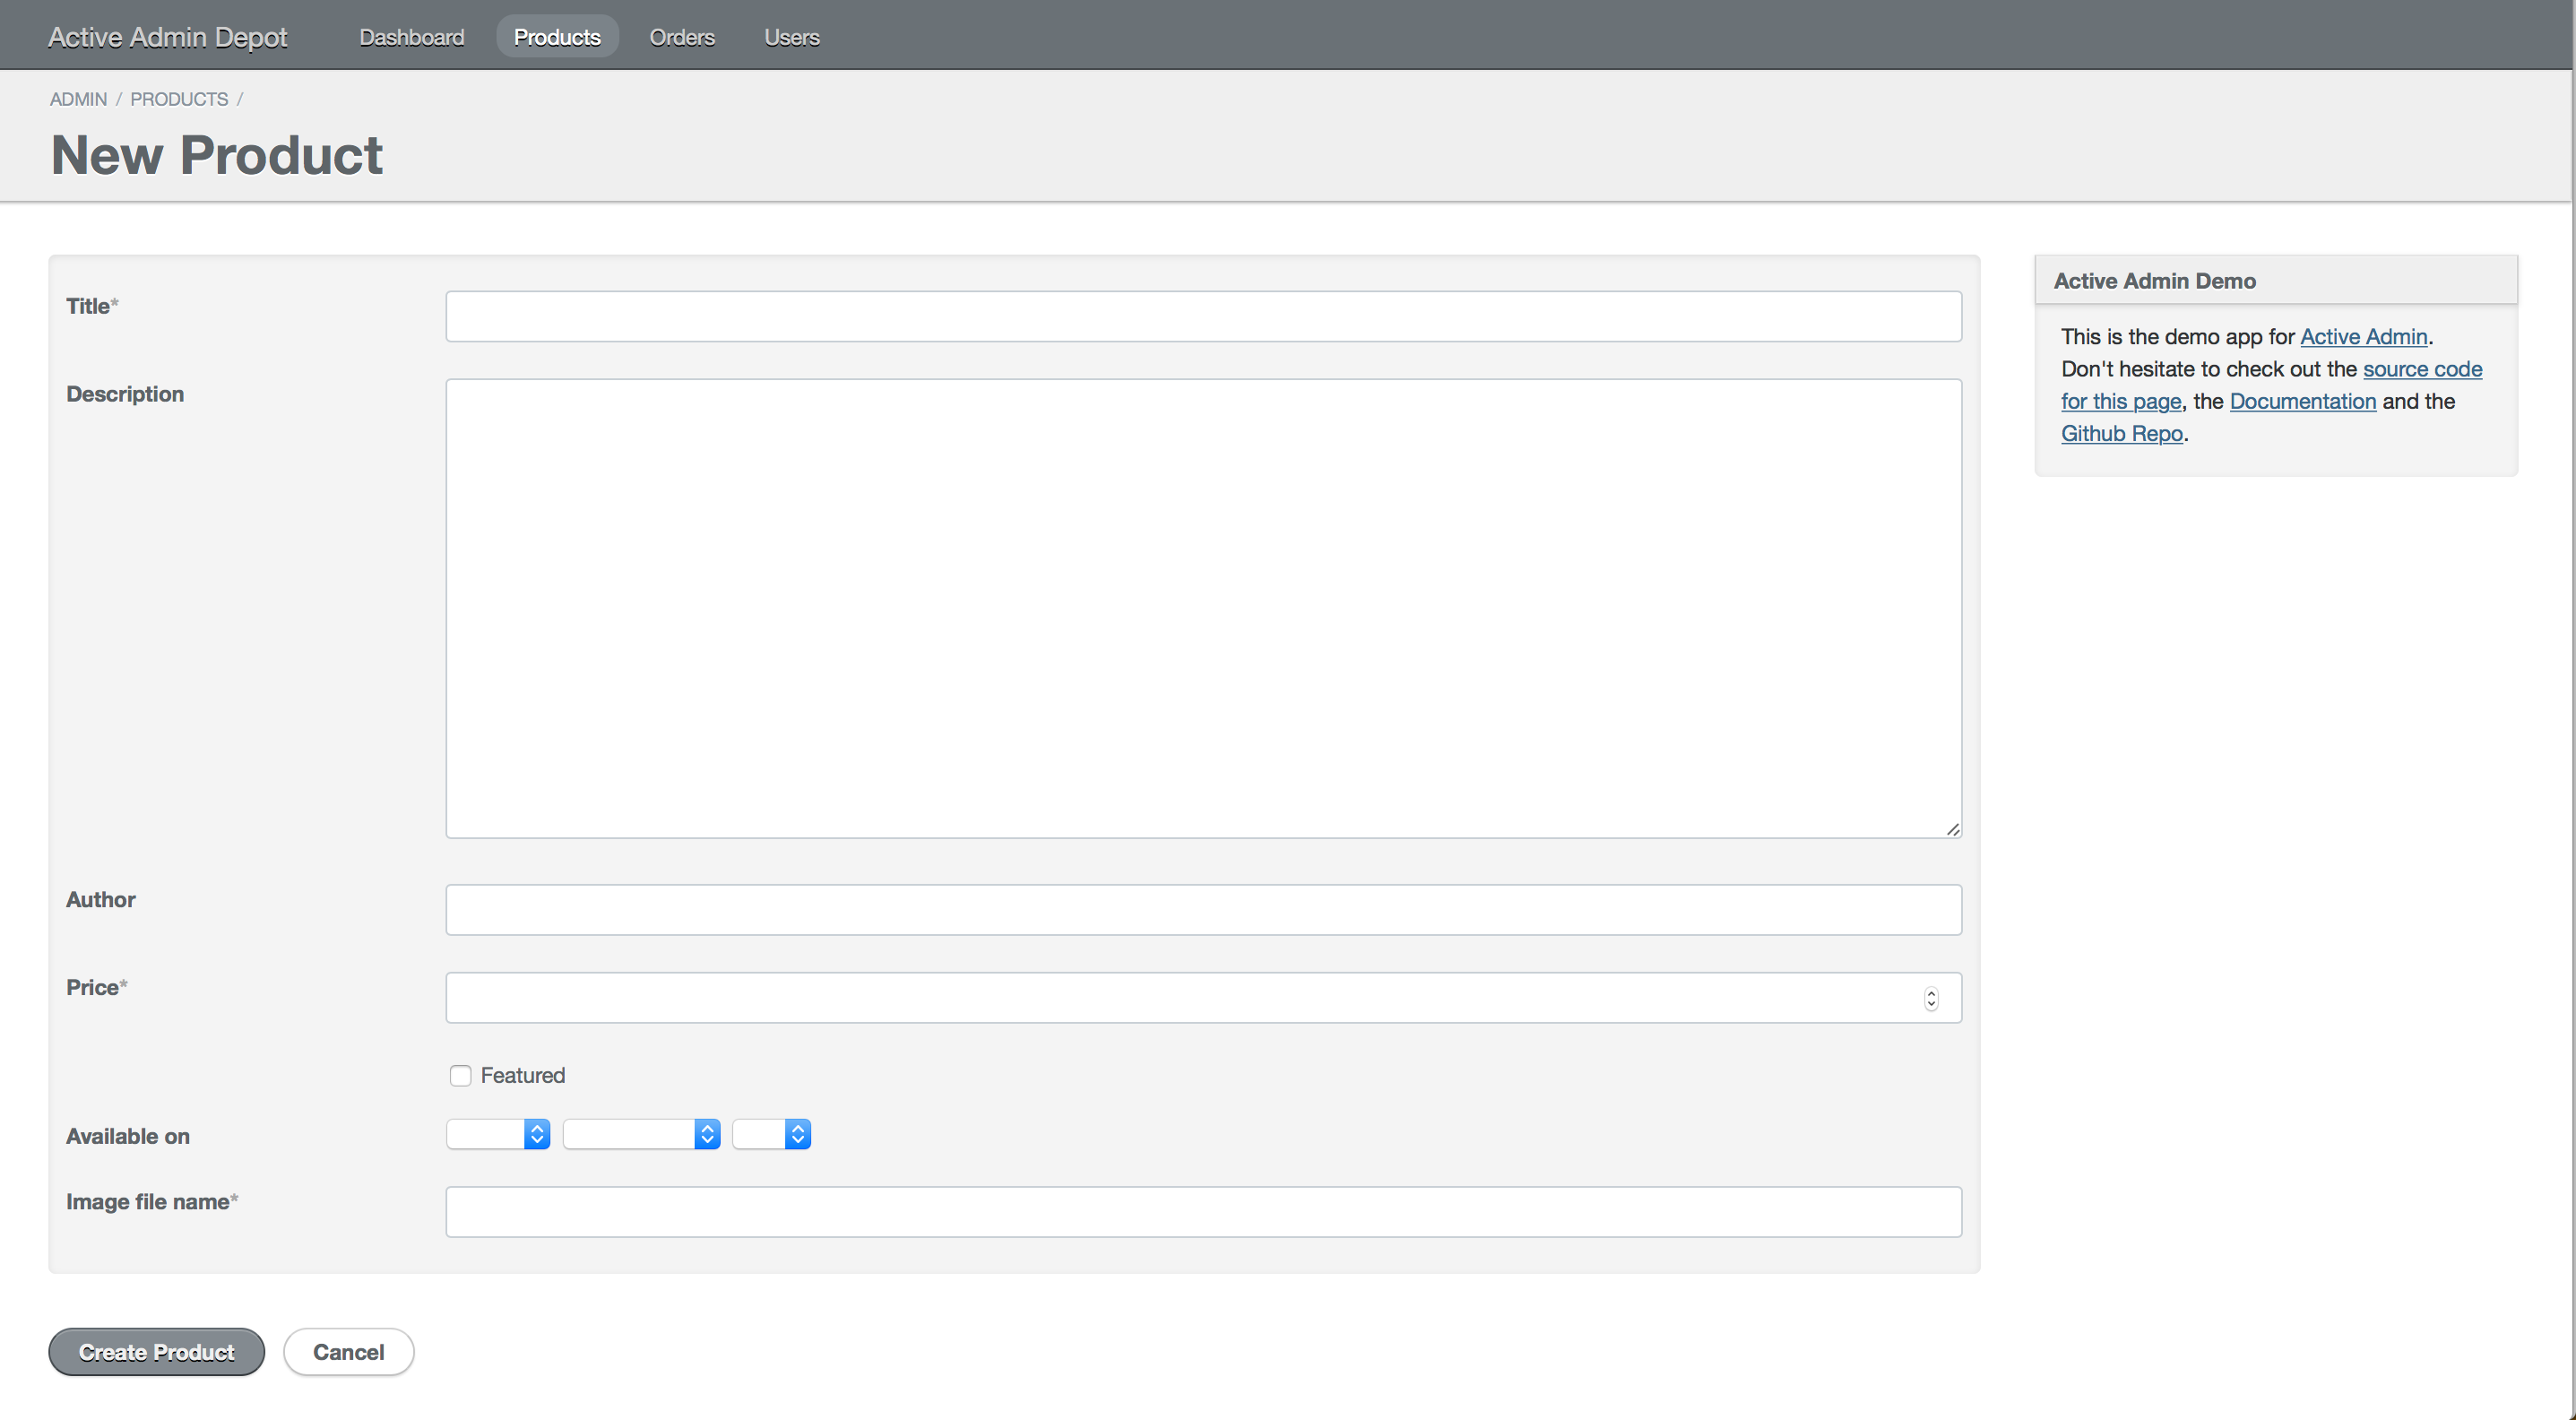
Task: Open the last Available on date dropdown
Action: [771, 1134]
